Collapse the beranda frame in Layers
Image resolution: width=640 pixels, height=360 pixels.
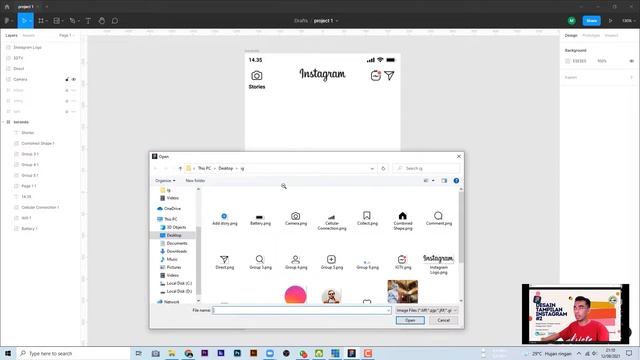click(4, 122)
